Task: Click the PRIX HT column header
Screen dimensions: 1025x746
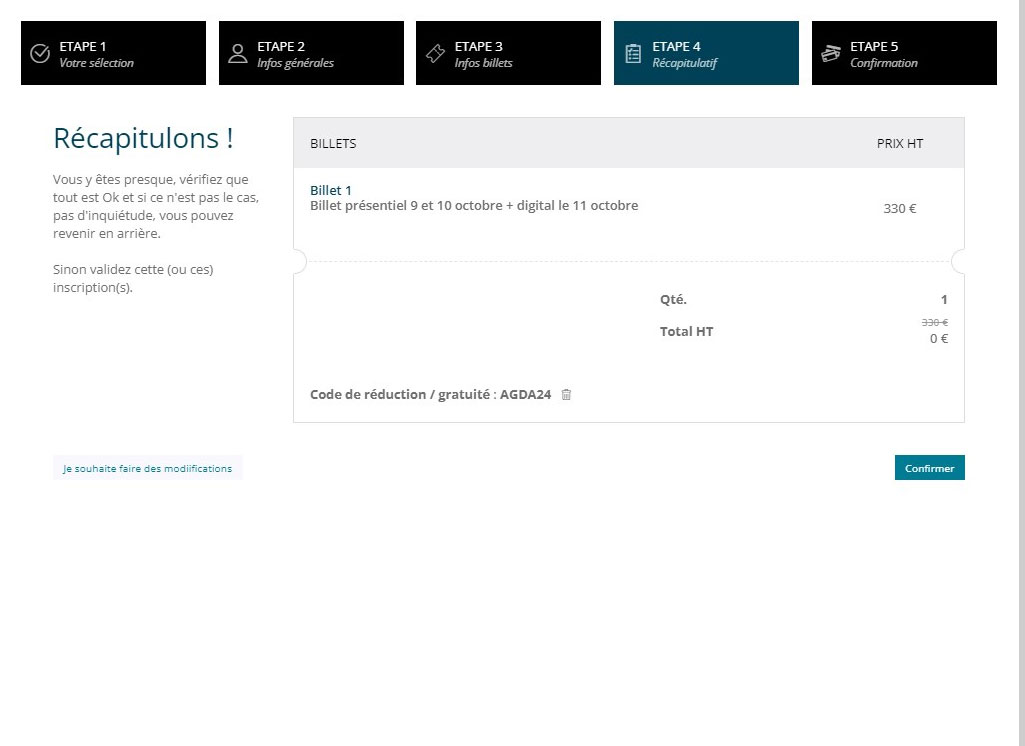Action: [900, 143]
